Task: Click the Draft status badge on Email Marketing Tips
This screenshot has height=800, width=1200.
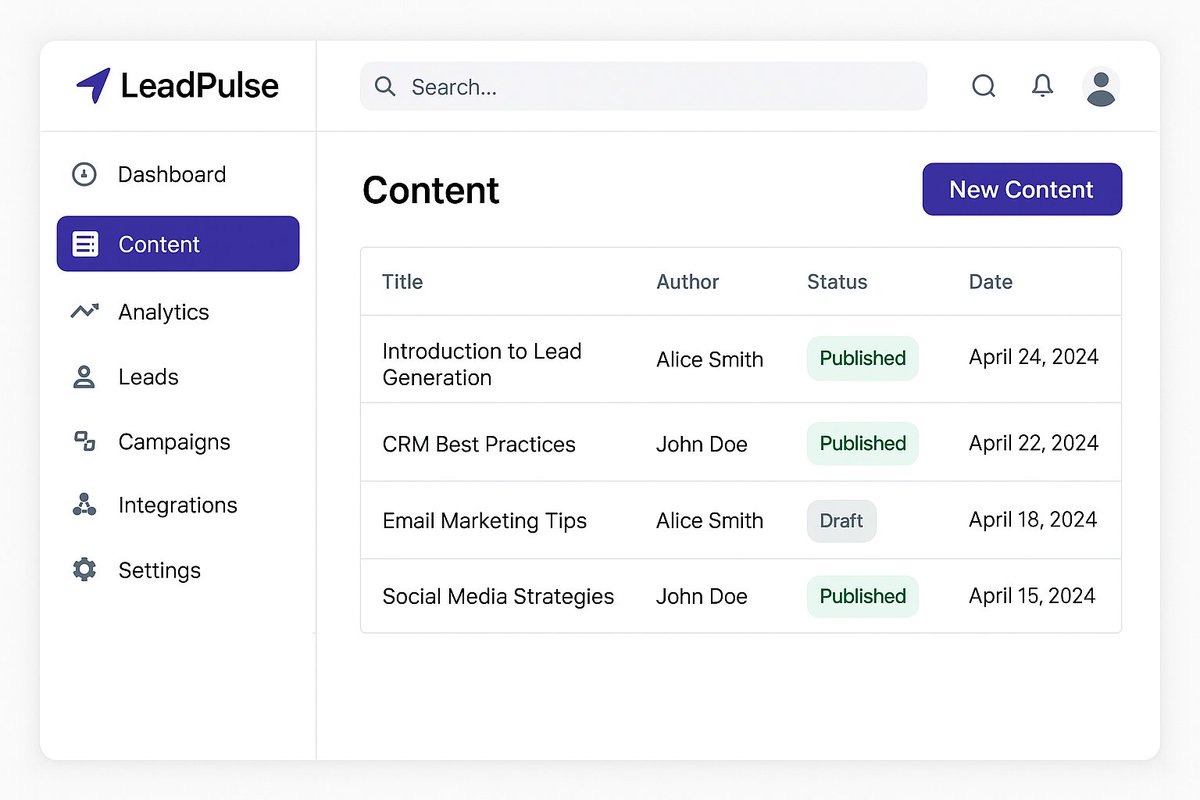Action: [x=841, y=521]
